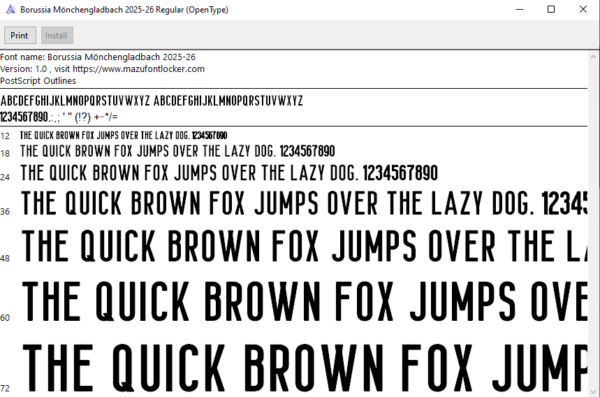Close the font viewer window
600x397 pixels.
tap(583, 9)
